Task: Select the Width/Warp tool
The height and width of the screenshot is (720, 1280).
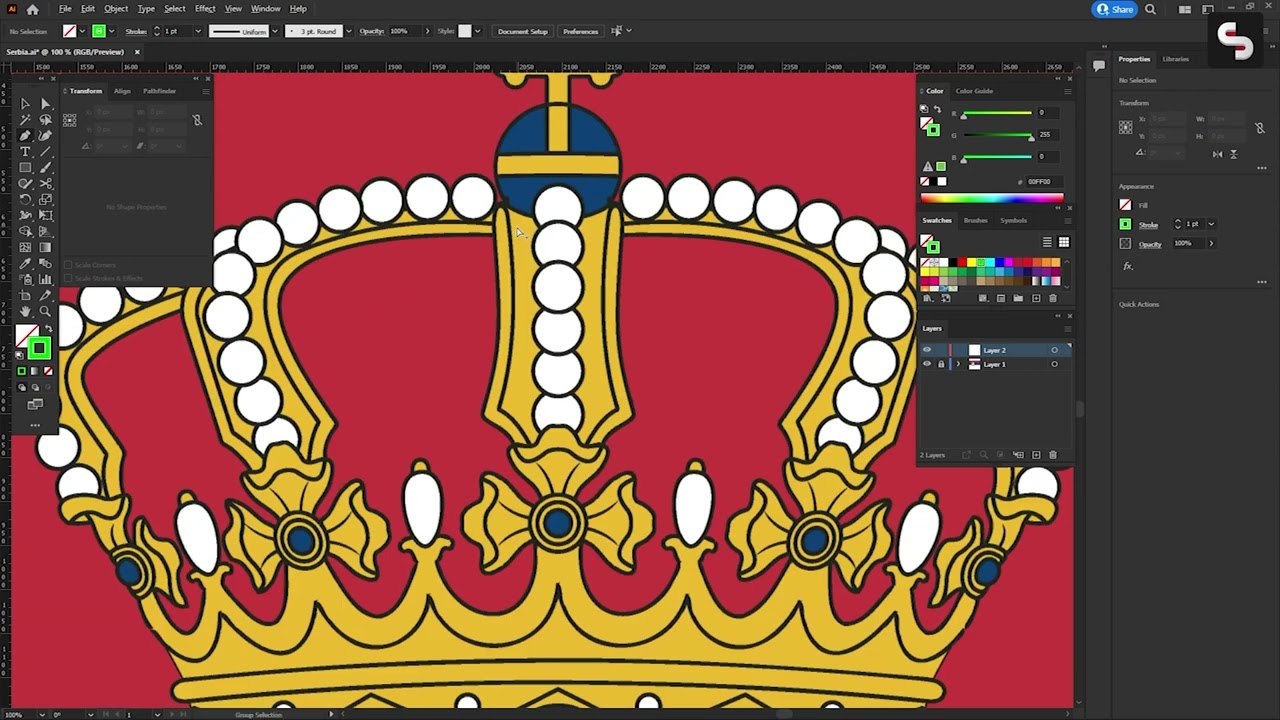Action: click(25, 216)
